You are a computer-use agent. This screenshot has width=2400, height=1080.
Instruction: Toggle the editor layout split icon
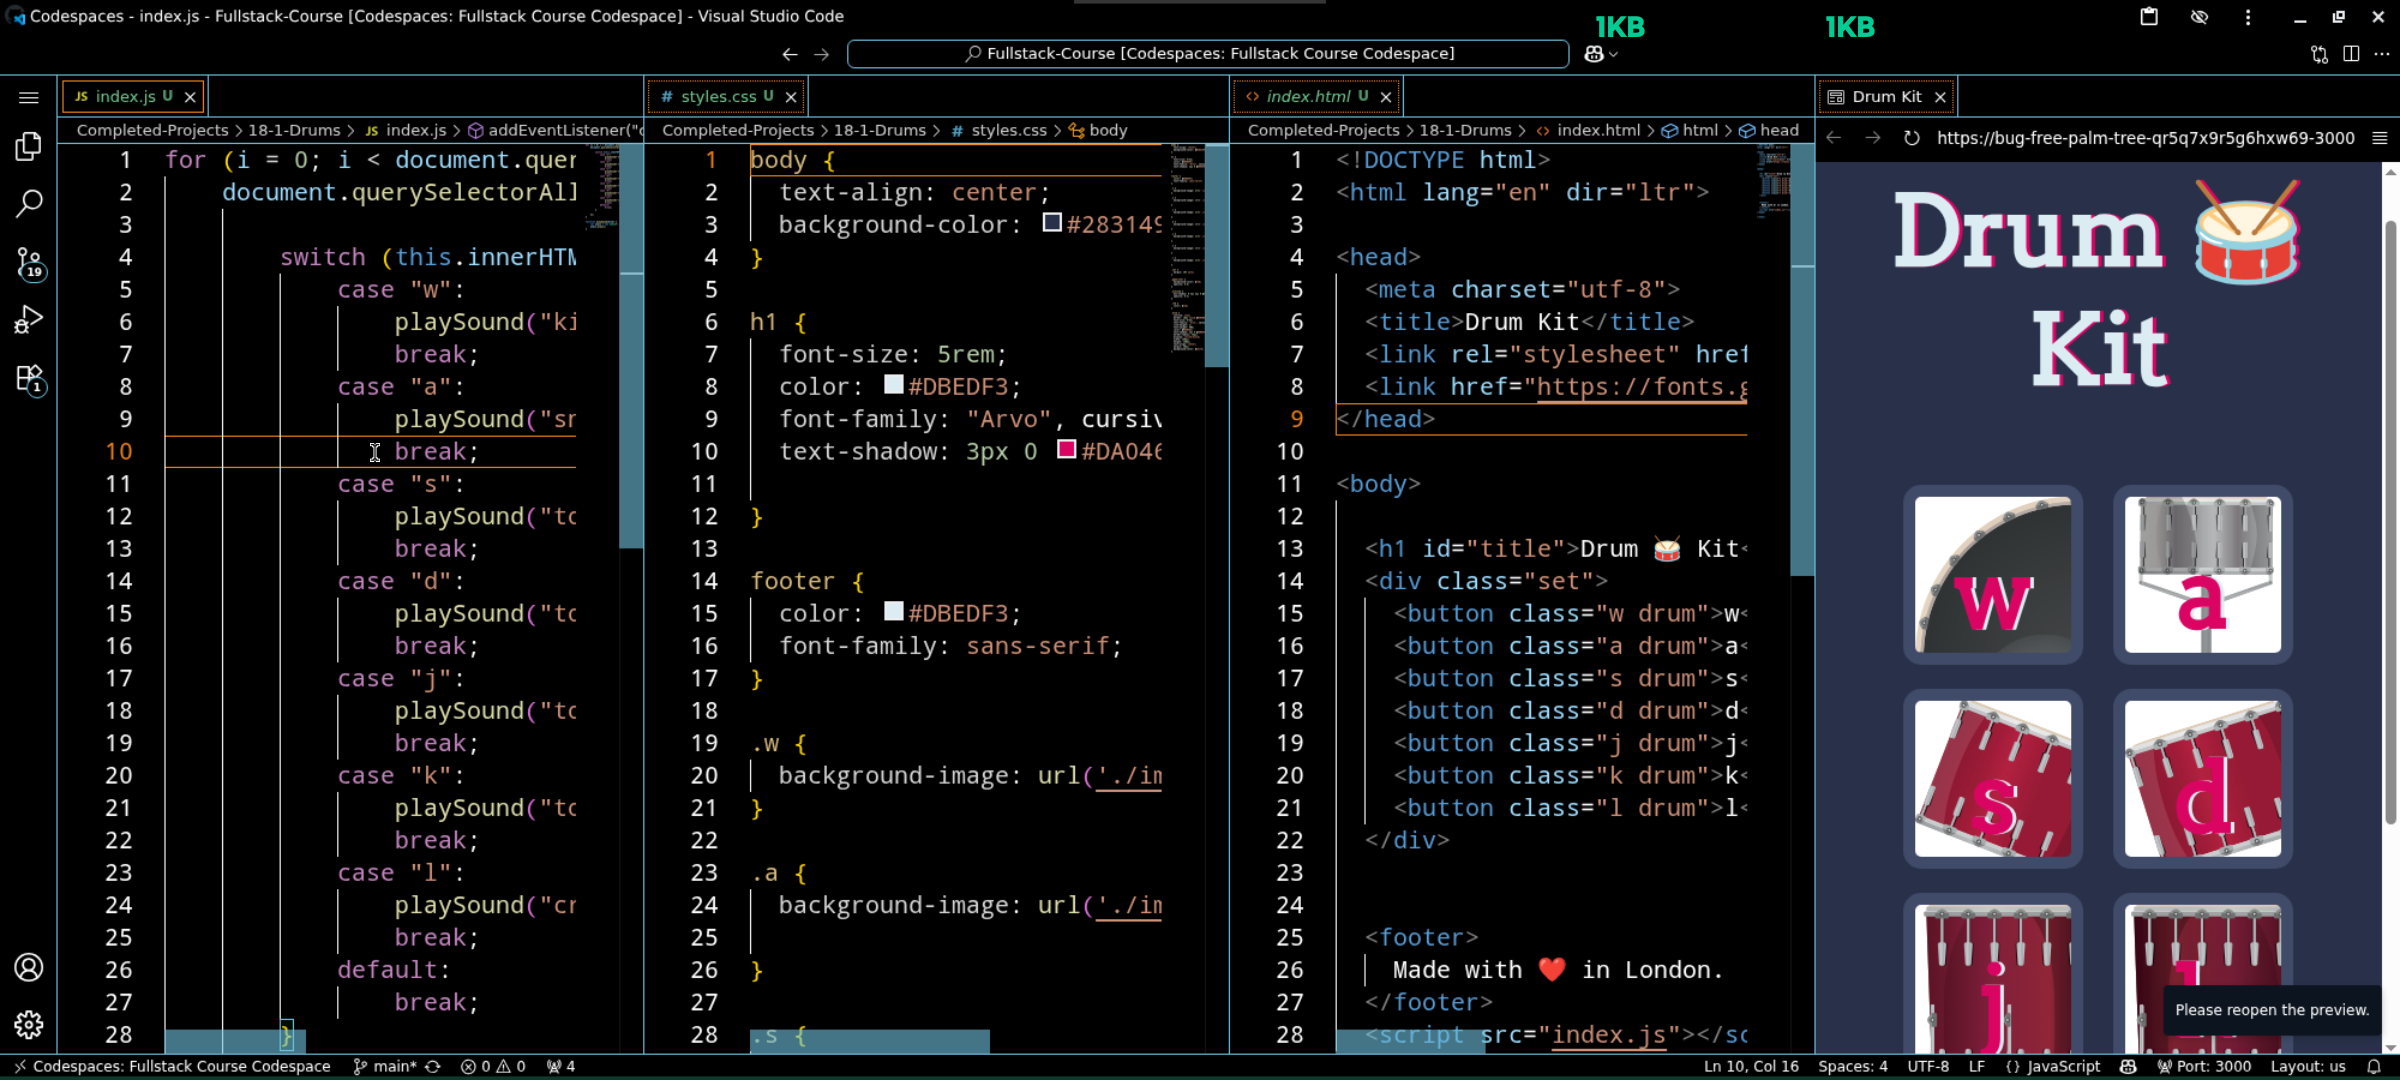2351,54
